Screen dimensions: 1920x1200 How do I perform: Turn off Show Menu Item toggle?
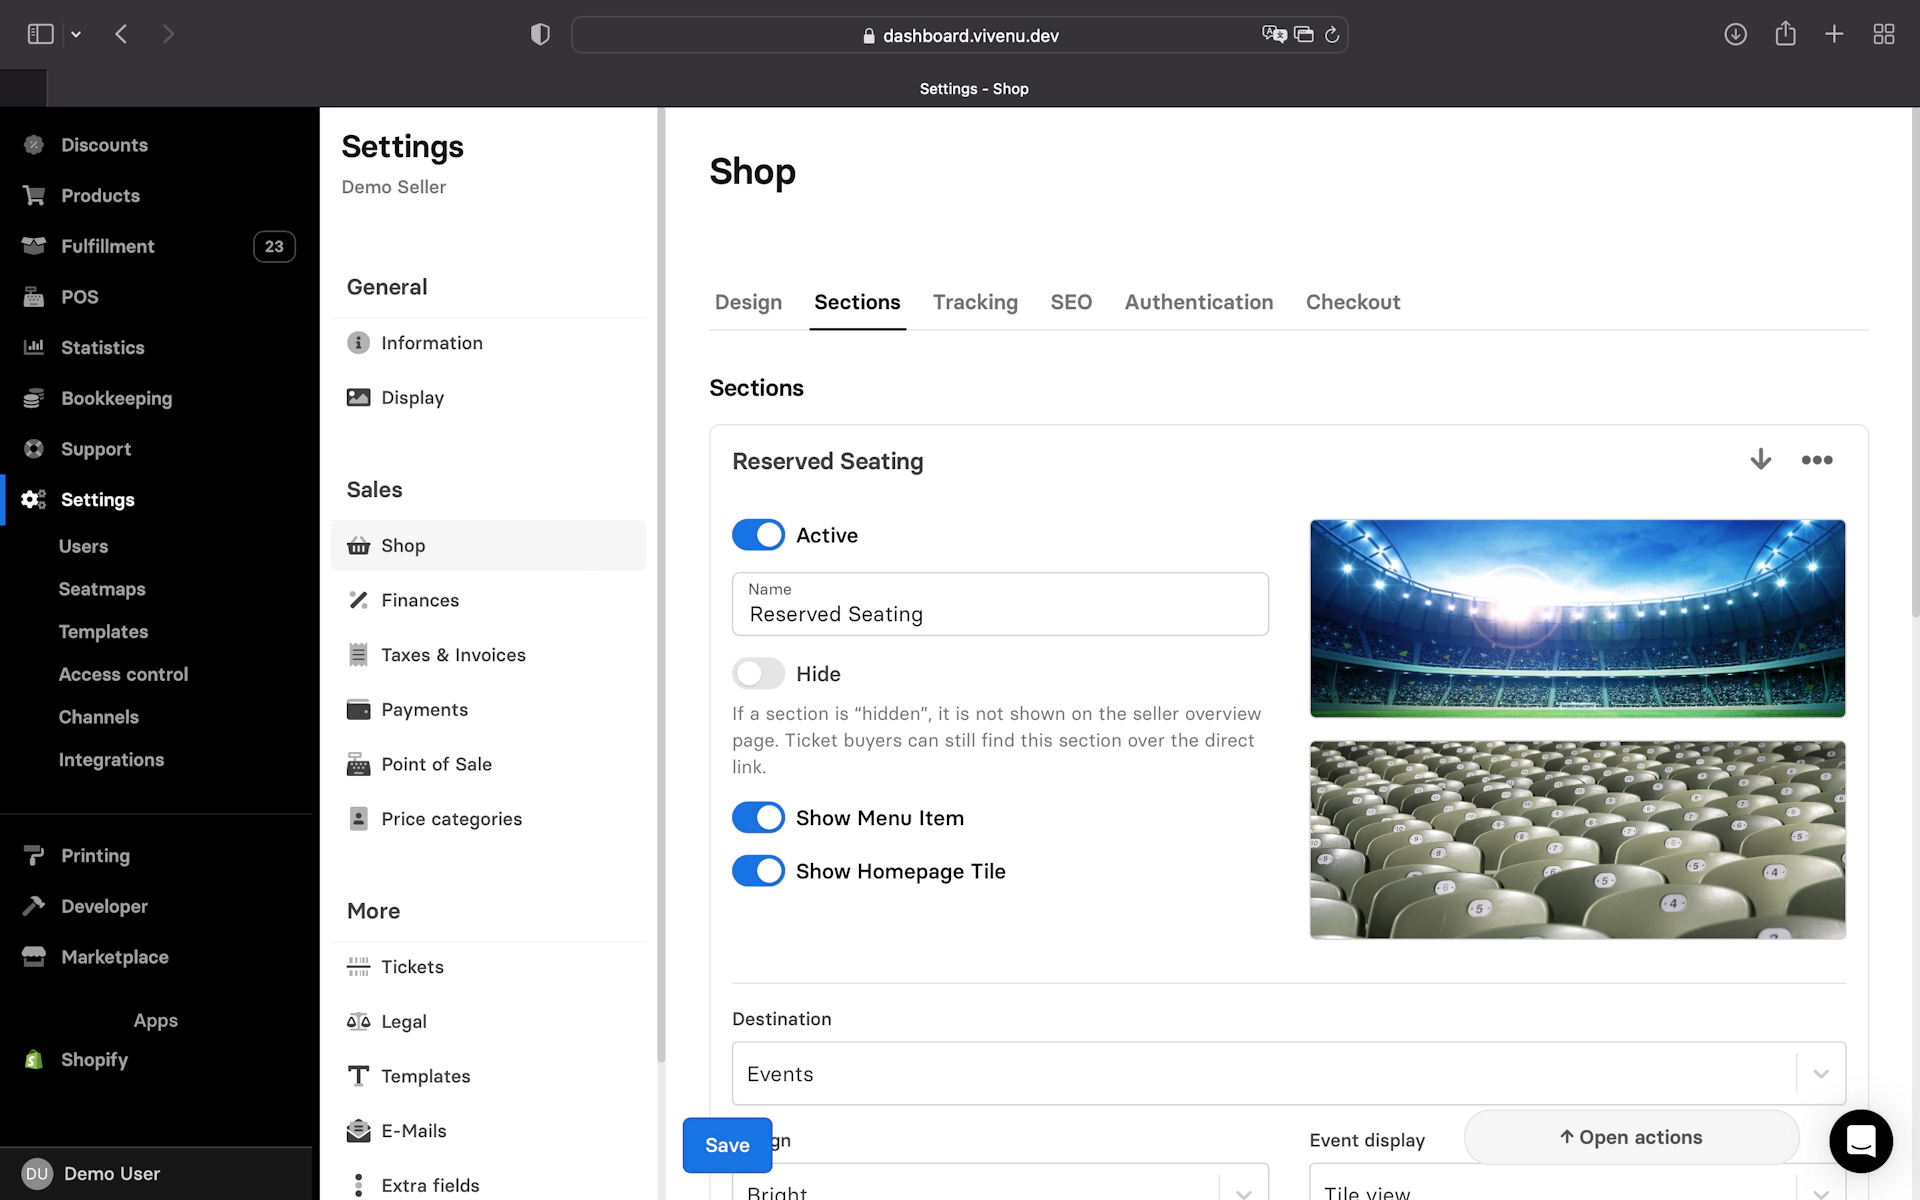point(758,818)
